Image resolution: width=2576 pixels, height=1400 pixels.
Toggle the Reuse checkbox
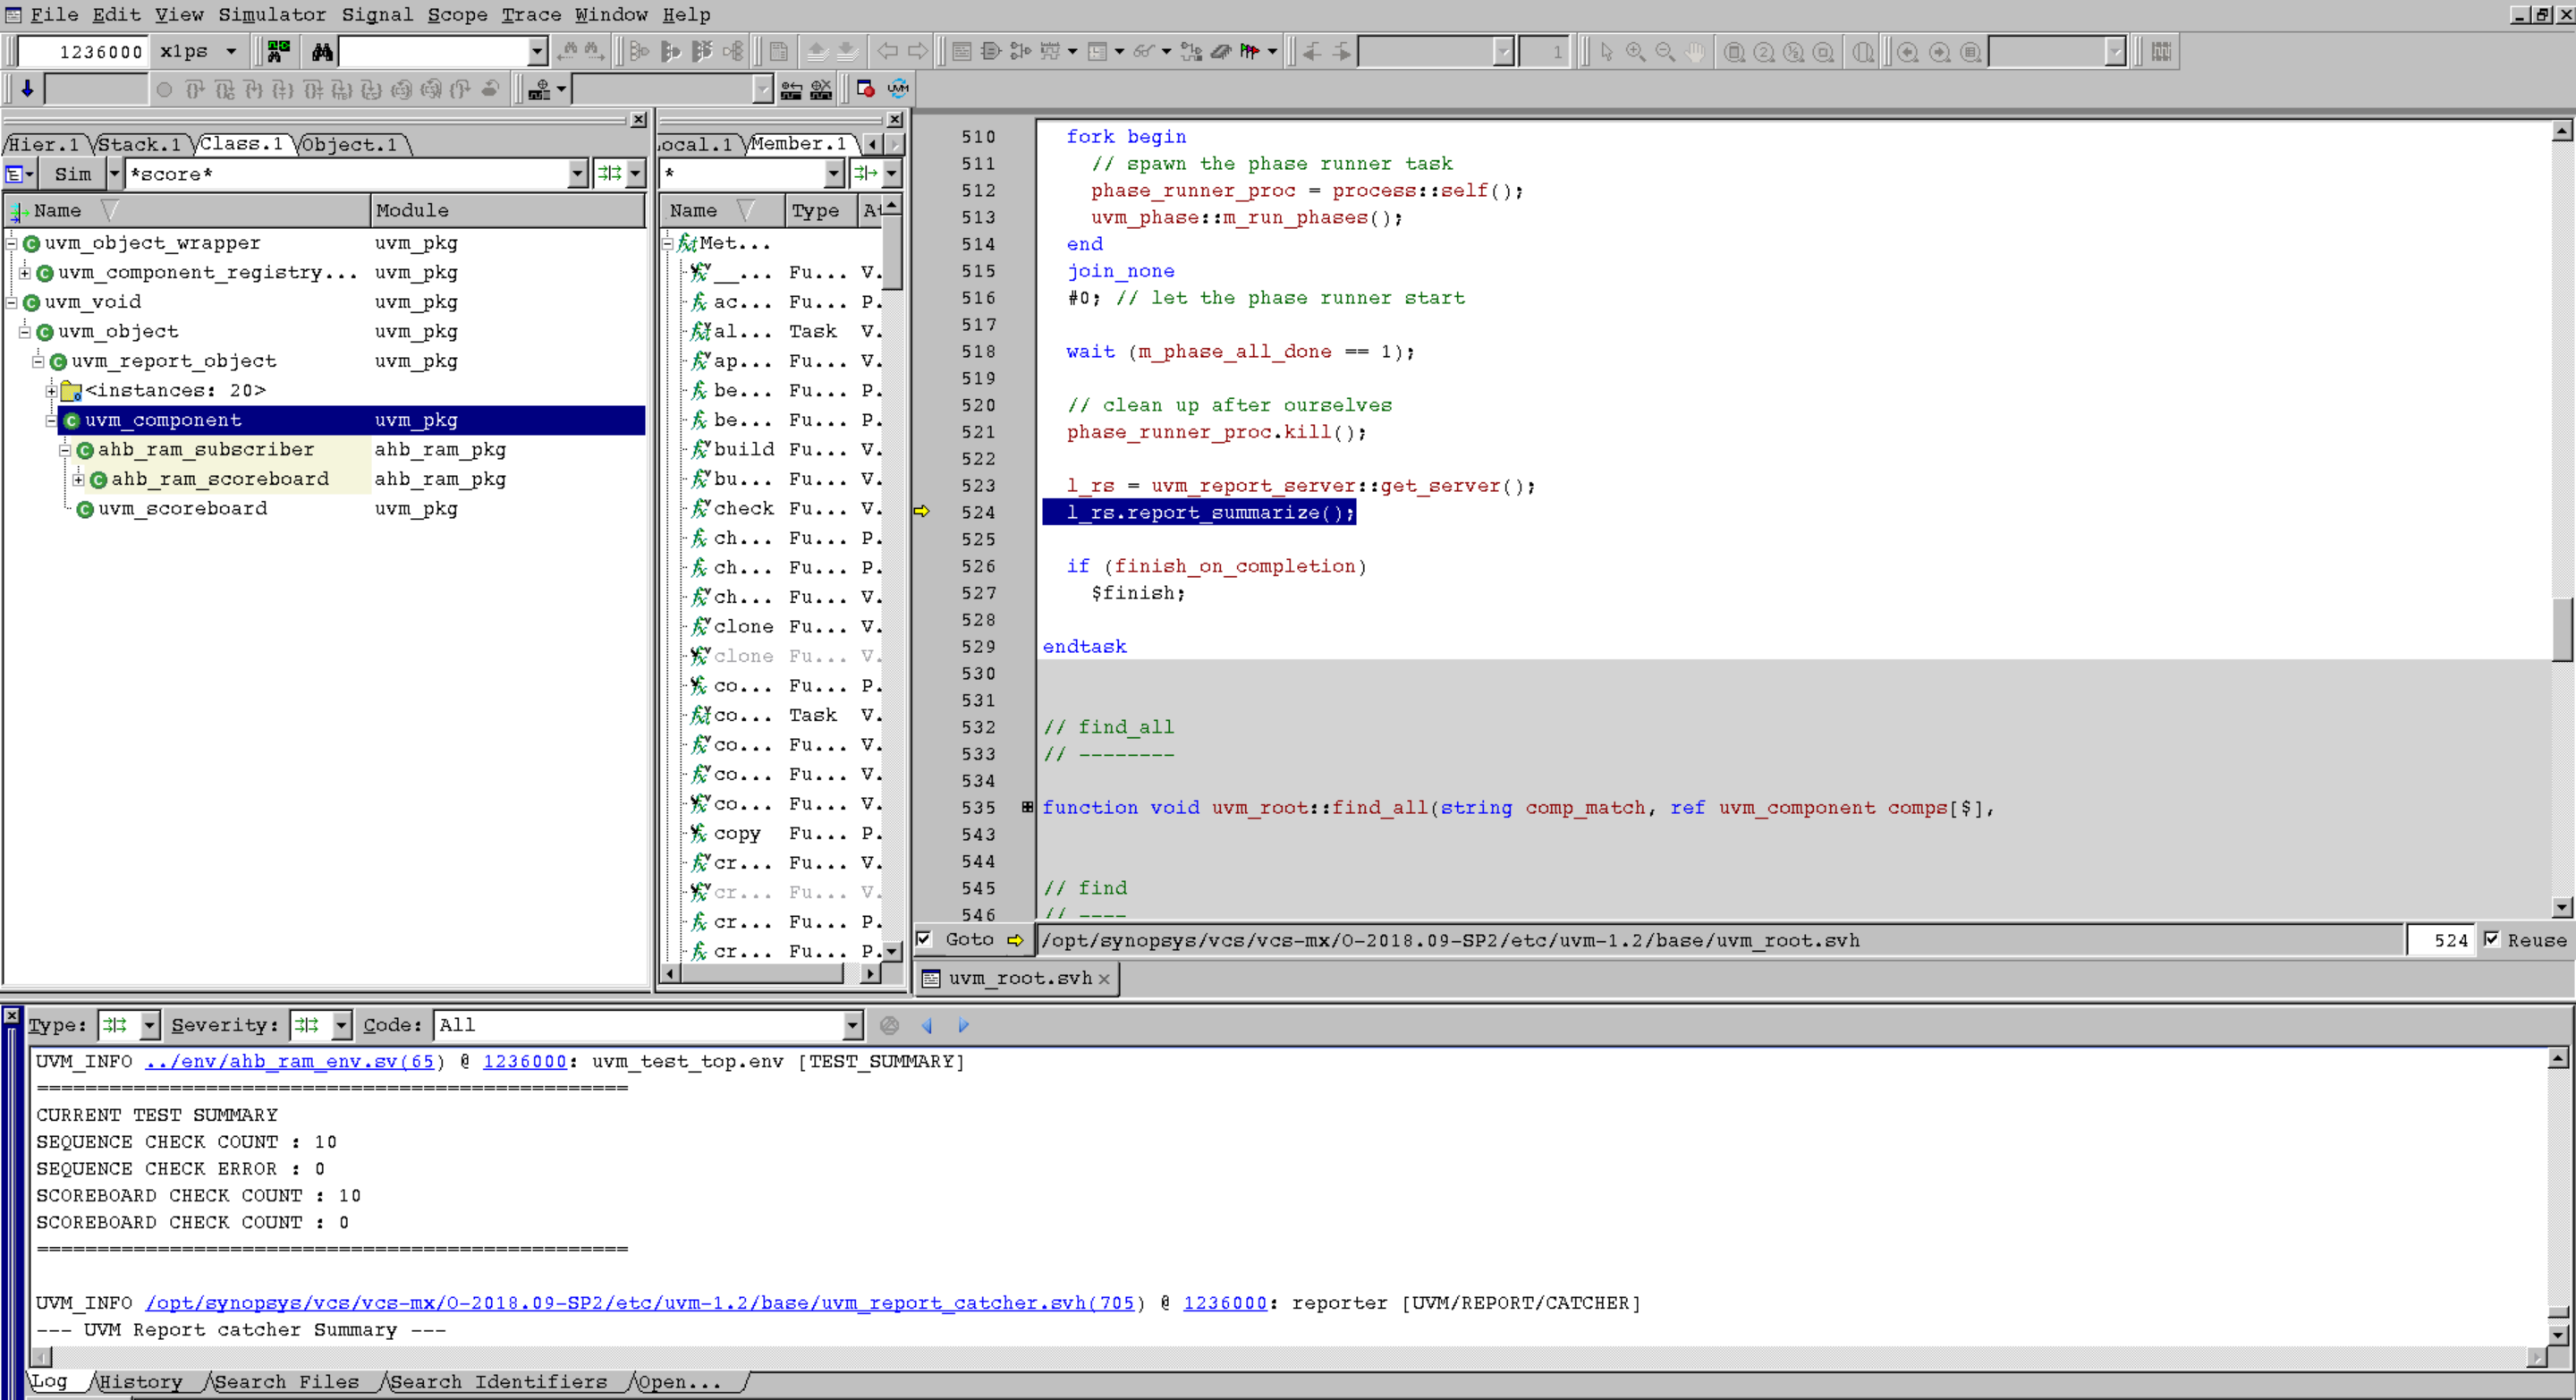coord(2492,939)
